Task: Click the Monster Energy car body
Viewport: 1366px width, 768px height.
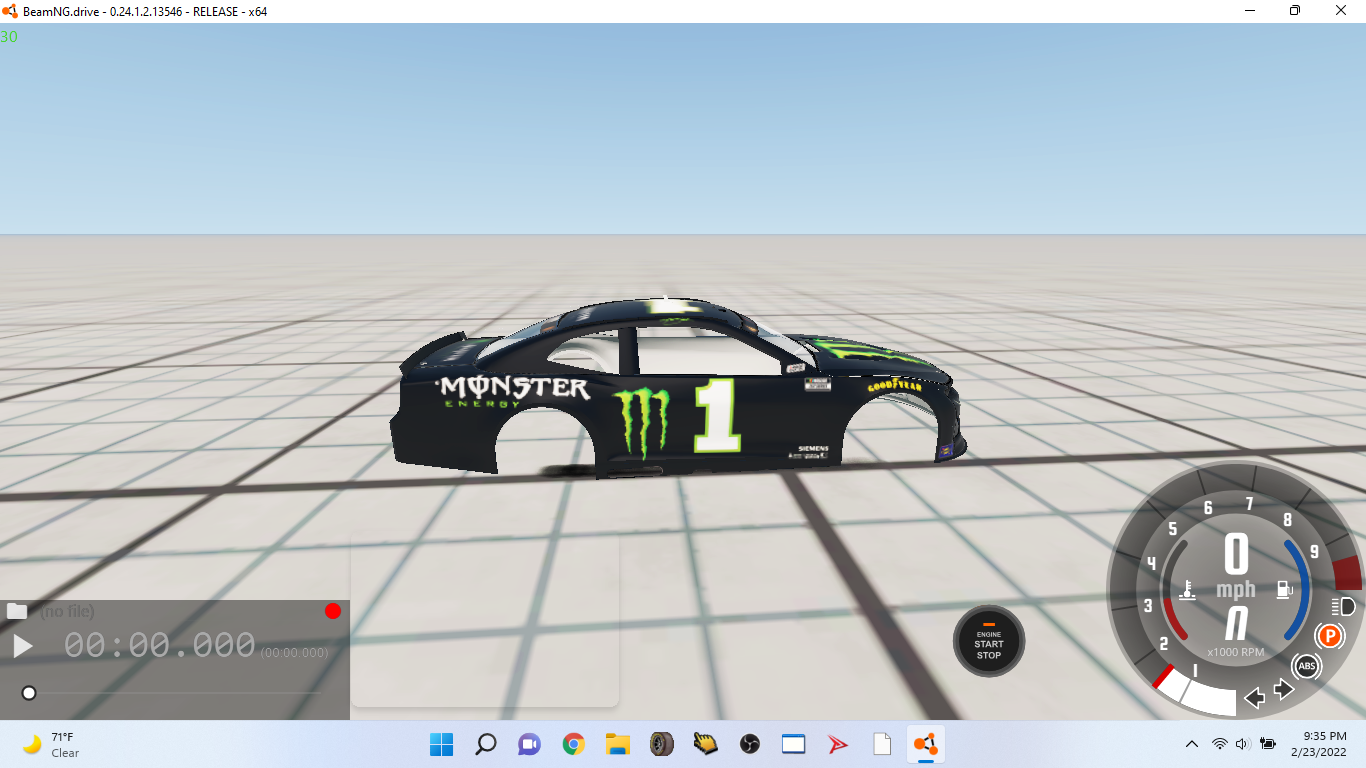Action: [678, 388]
